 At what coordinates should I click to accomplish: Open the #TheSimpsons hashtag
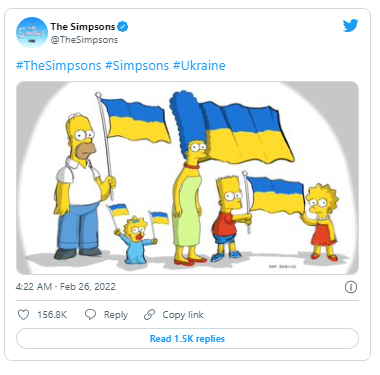tap(58, 66)
